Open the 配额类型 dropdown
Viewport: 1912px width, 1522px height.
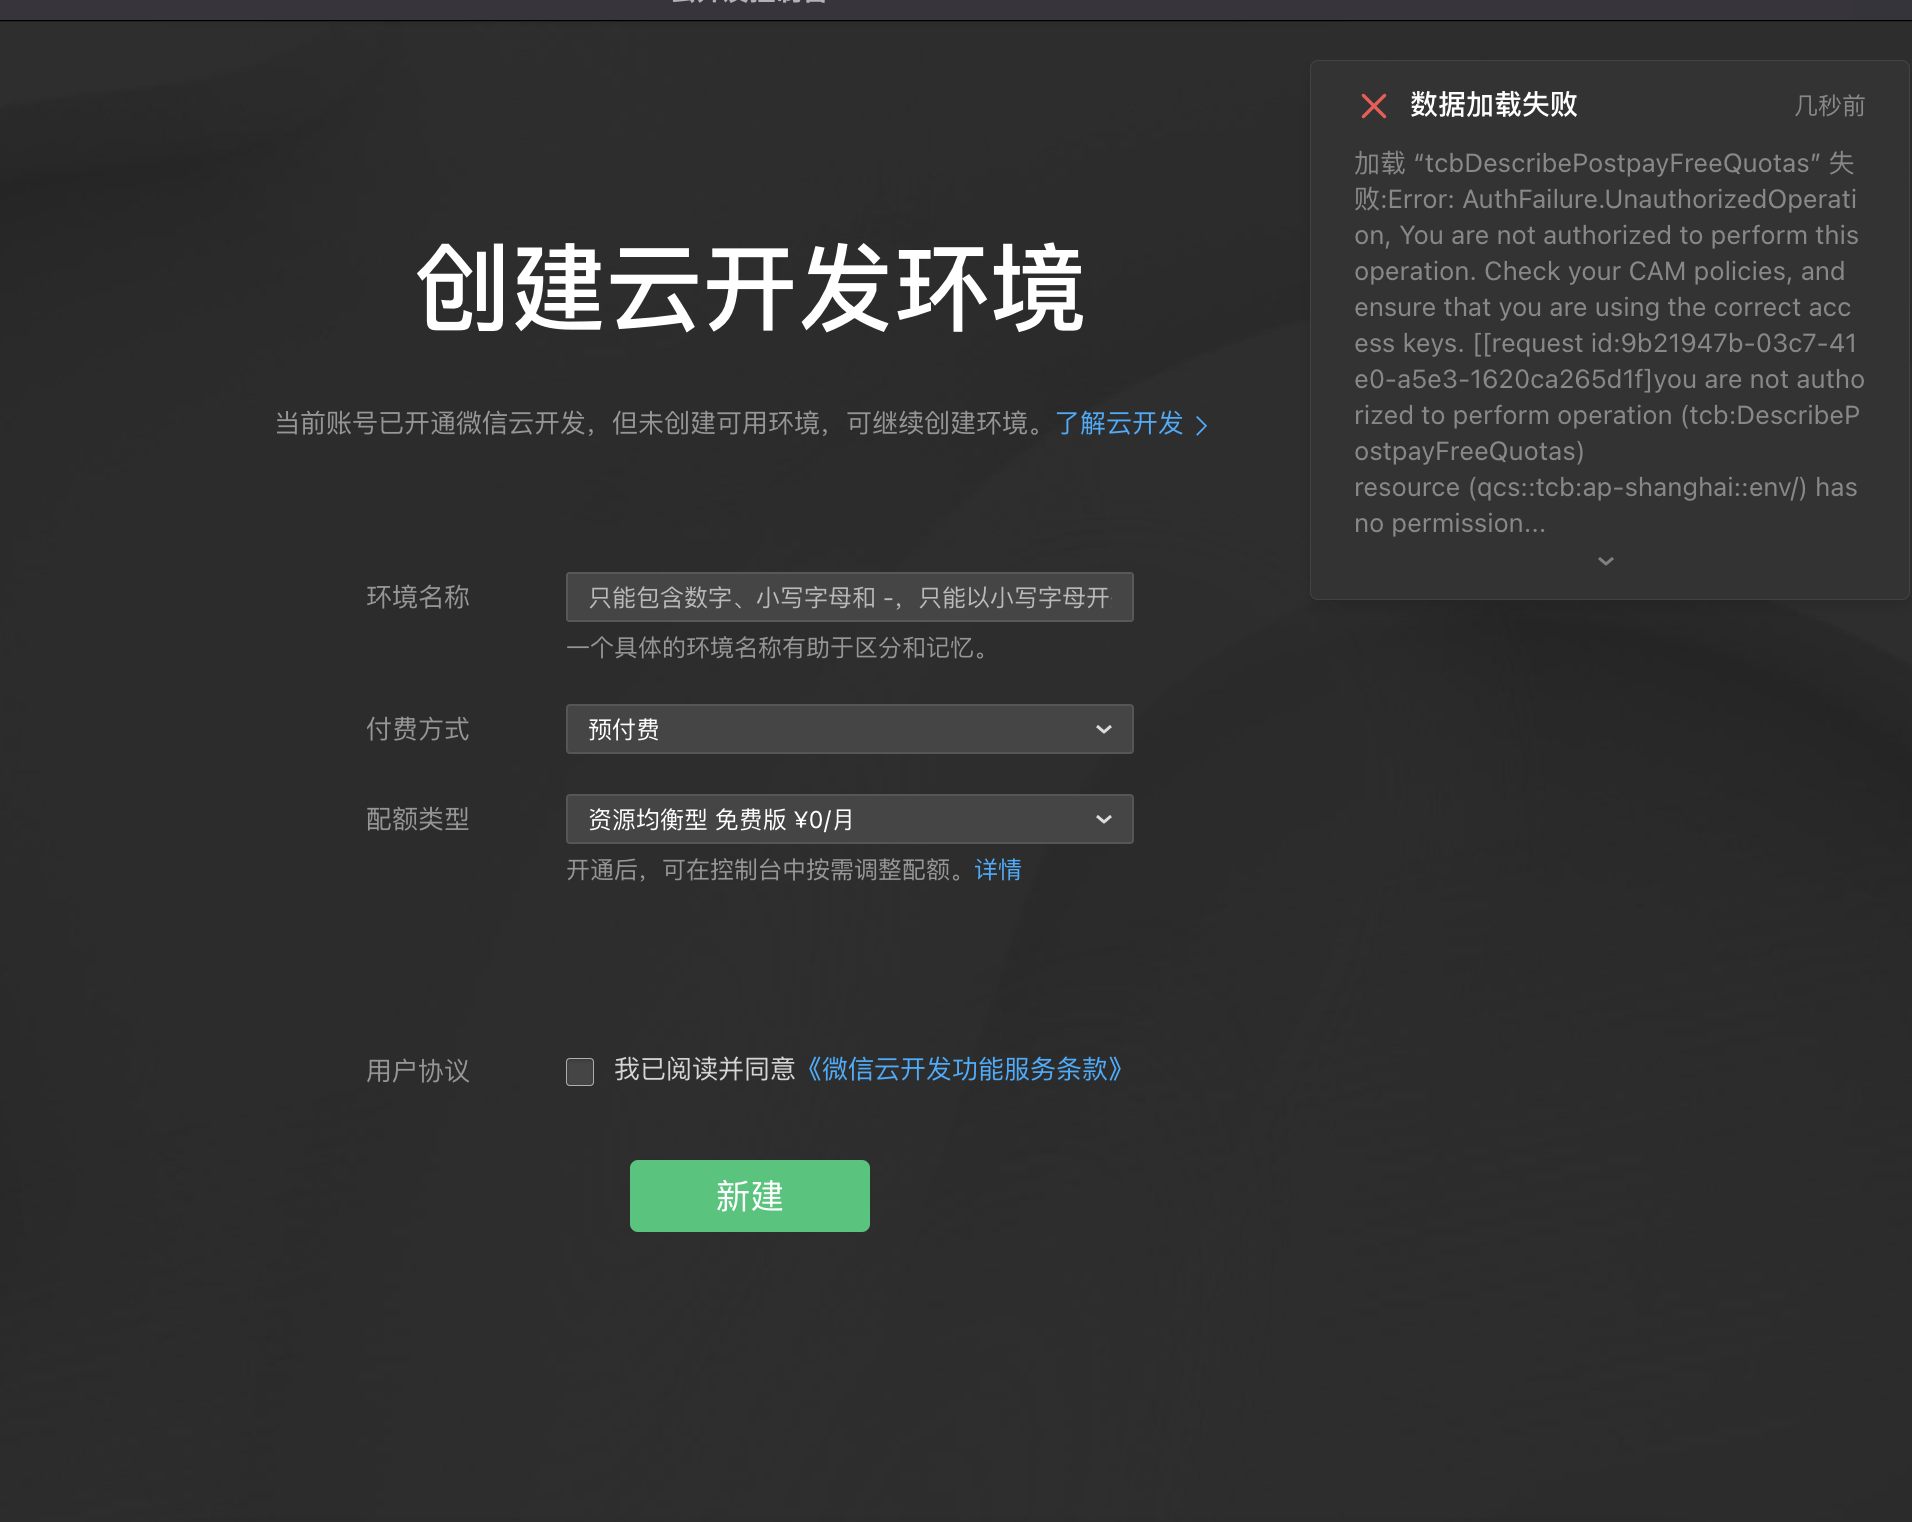850,819
